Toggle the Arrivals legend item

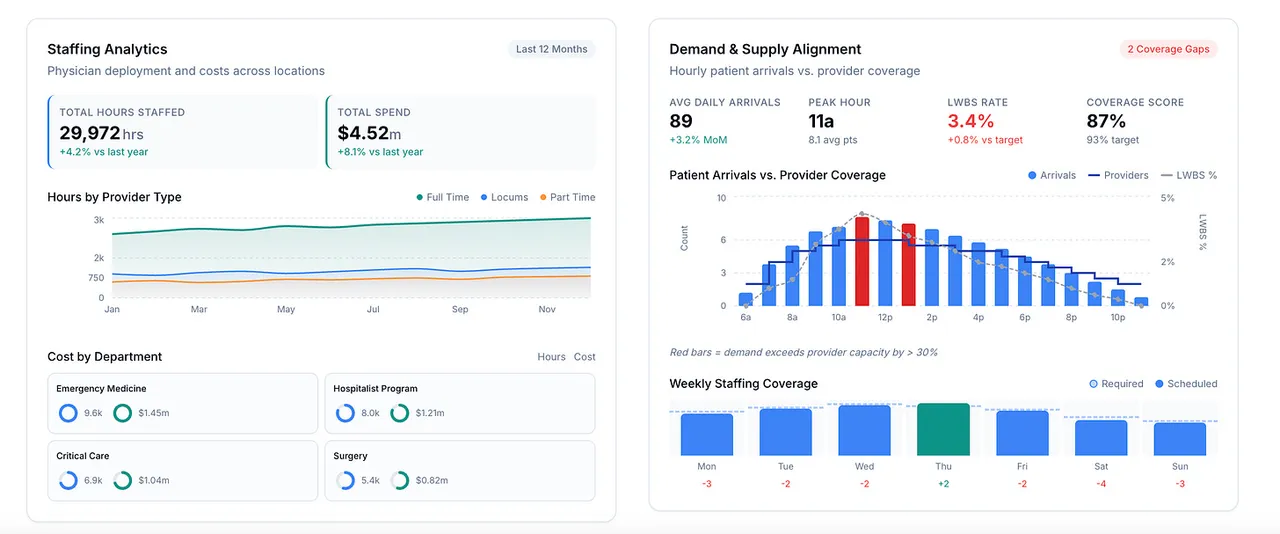[1052, 175]
